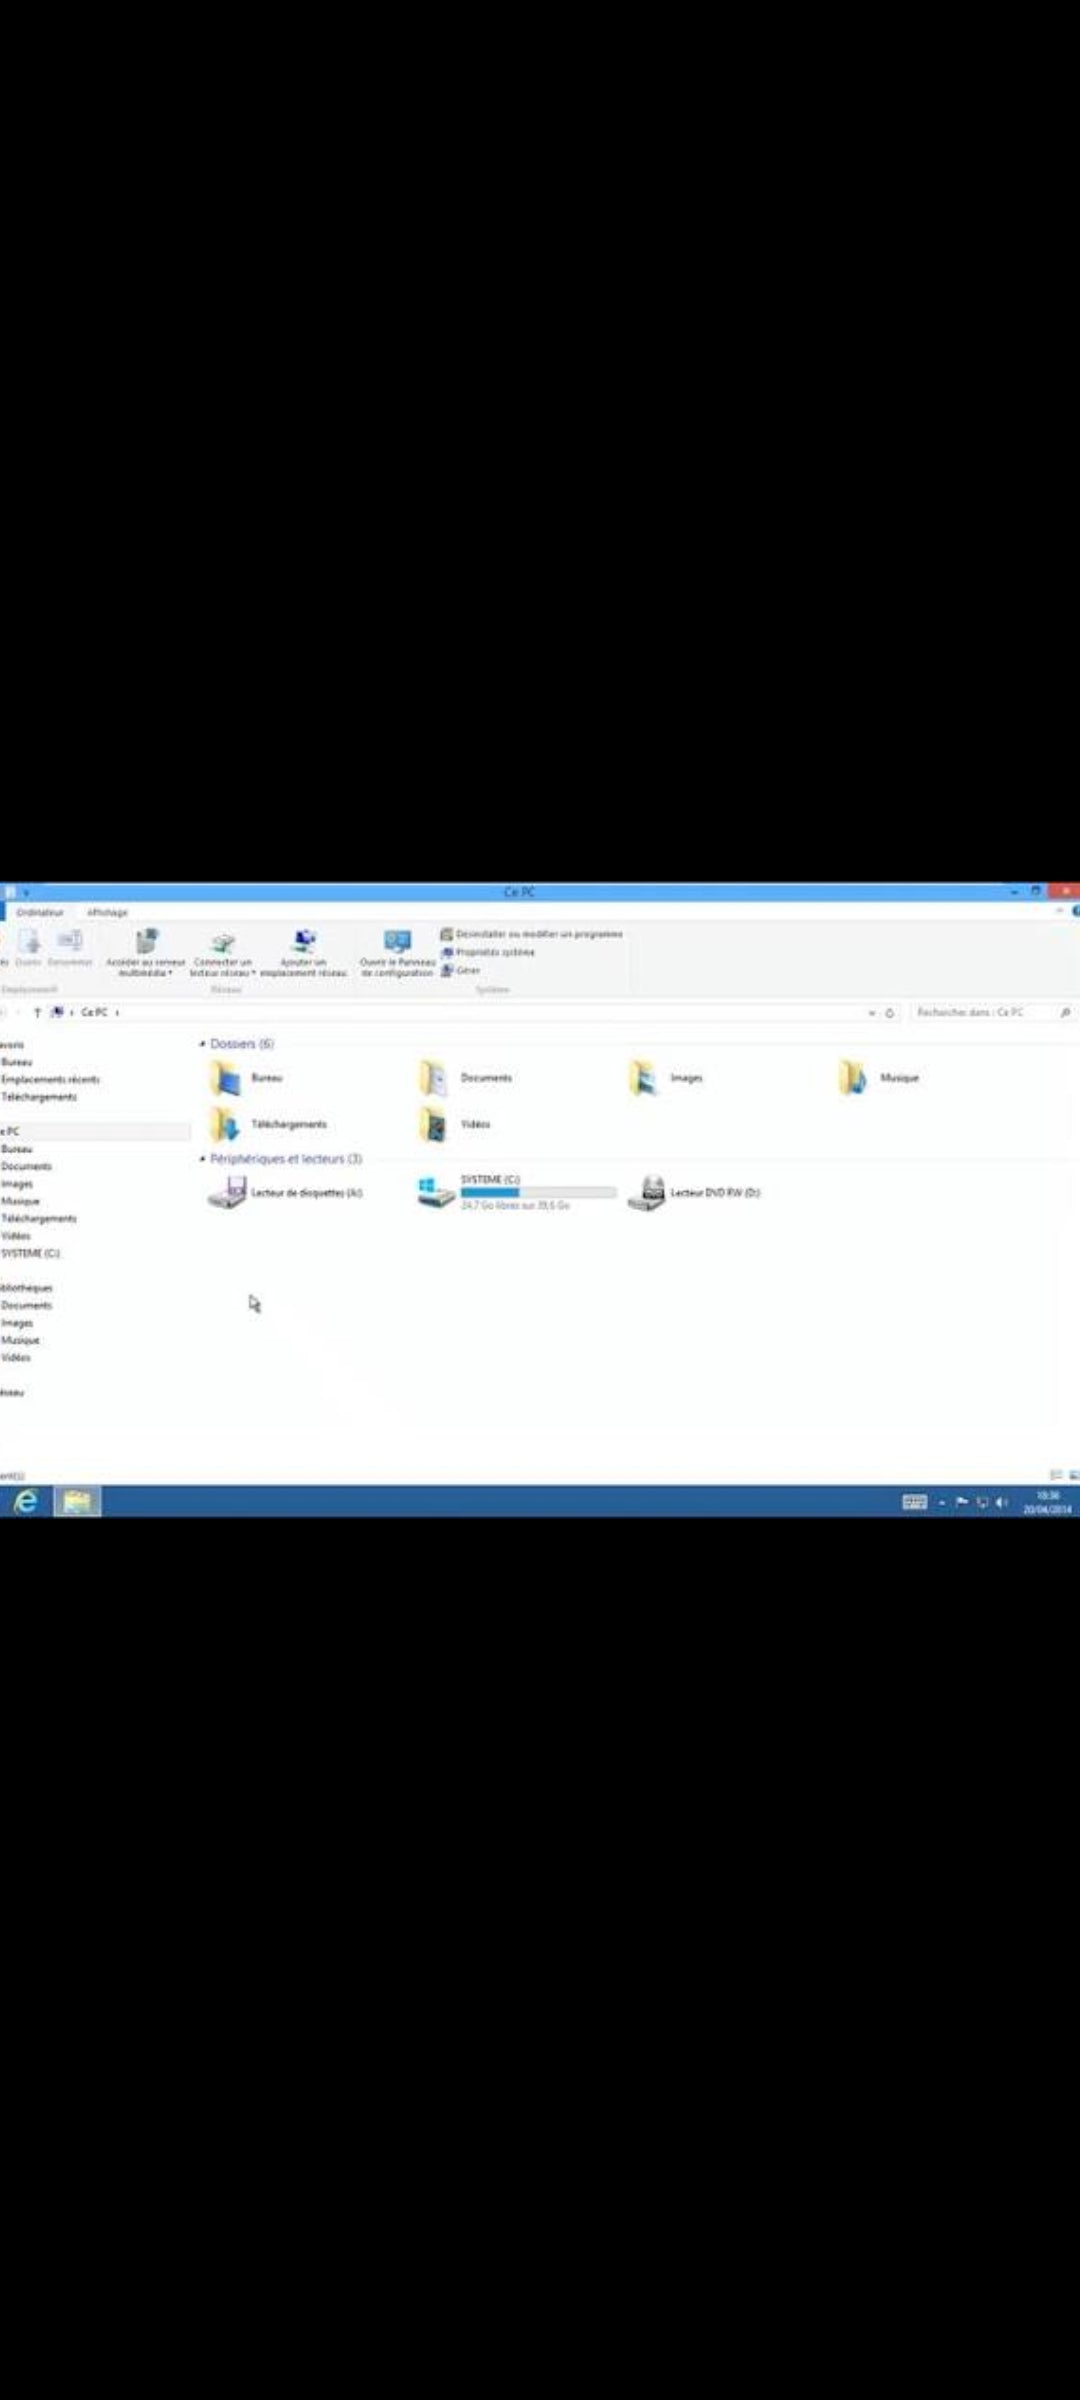Click the search magnifier icon

1065,1013
